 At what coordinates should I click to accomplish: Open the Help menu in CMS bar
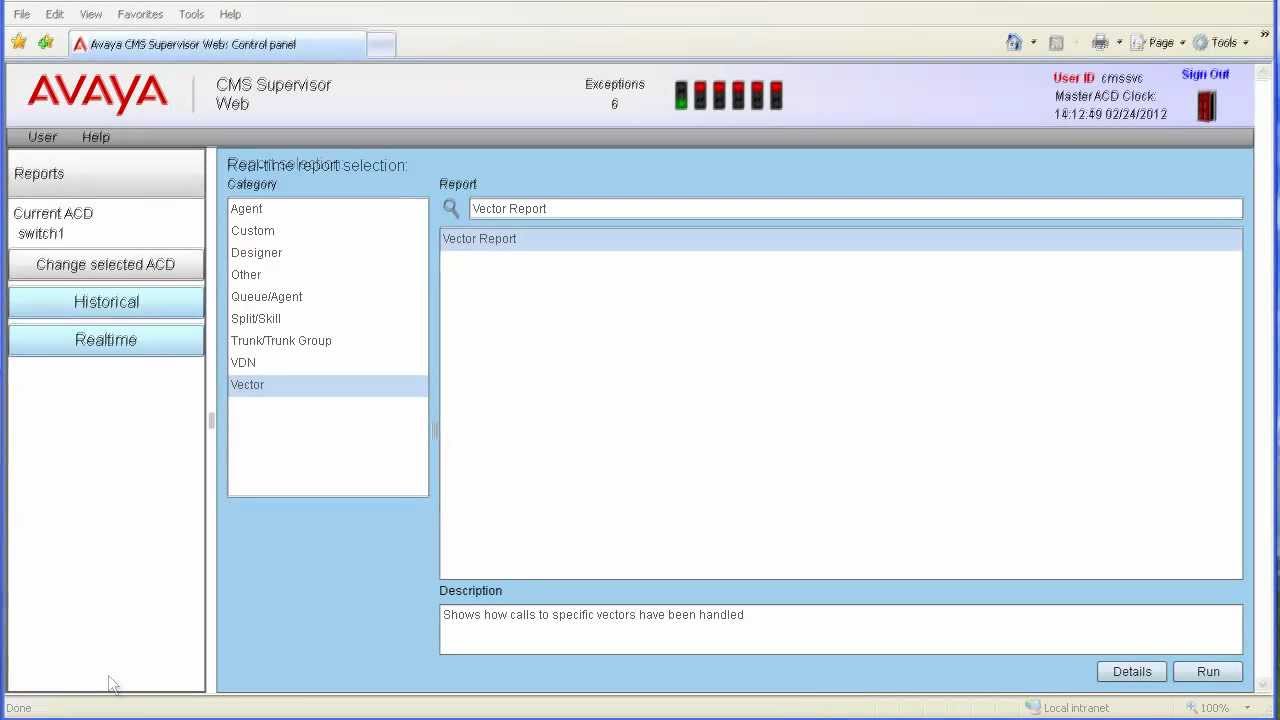coord(96,137)
